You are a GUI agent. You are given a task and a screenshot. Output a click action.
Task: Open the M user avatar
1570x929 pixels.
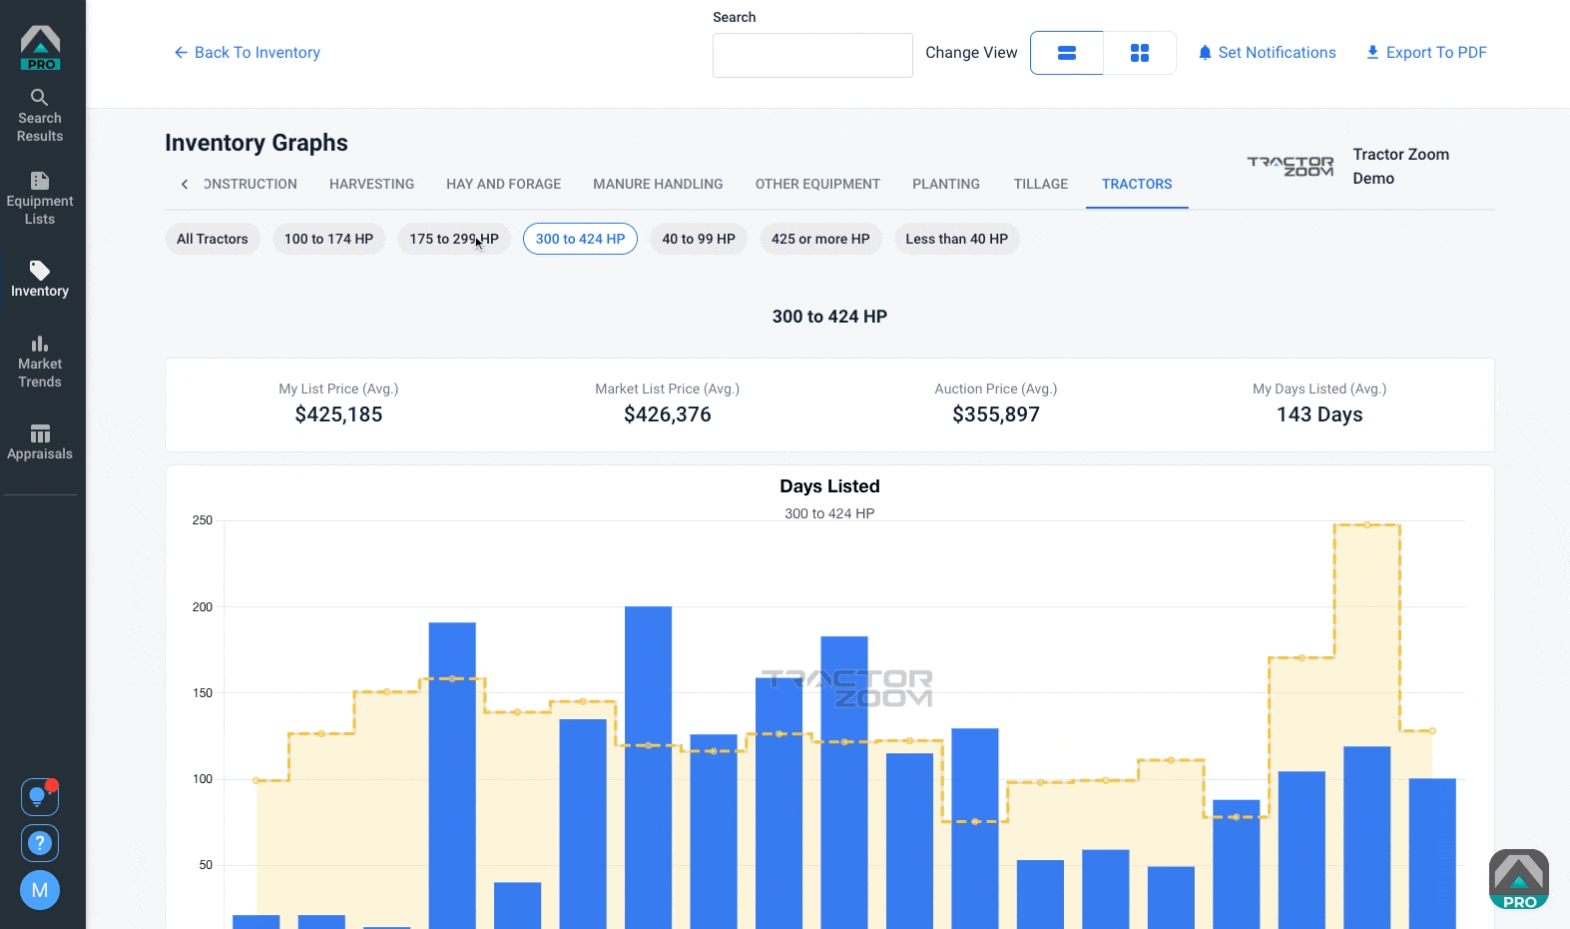click(40, 890)
